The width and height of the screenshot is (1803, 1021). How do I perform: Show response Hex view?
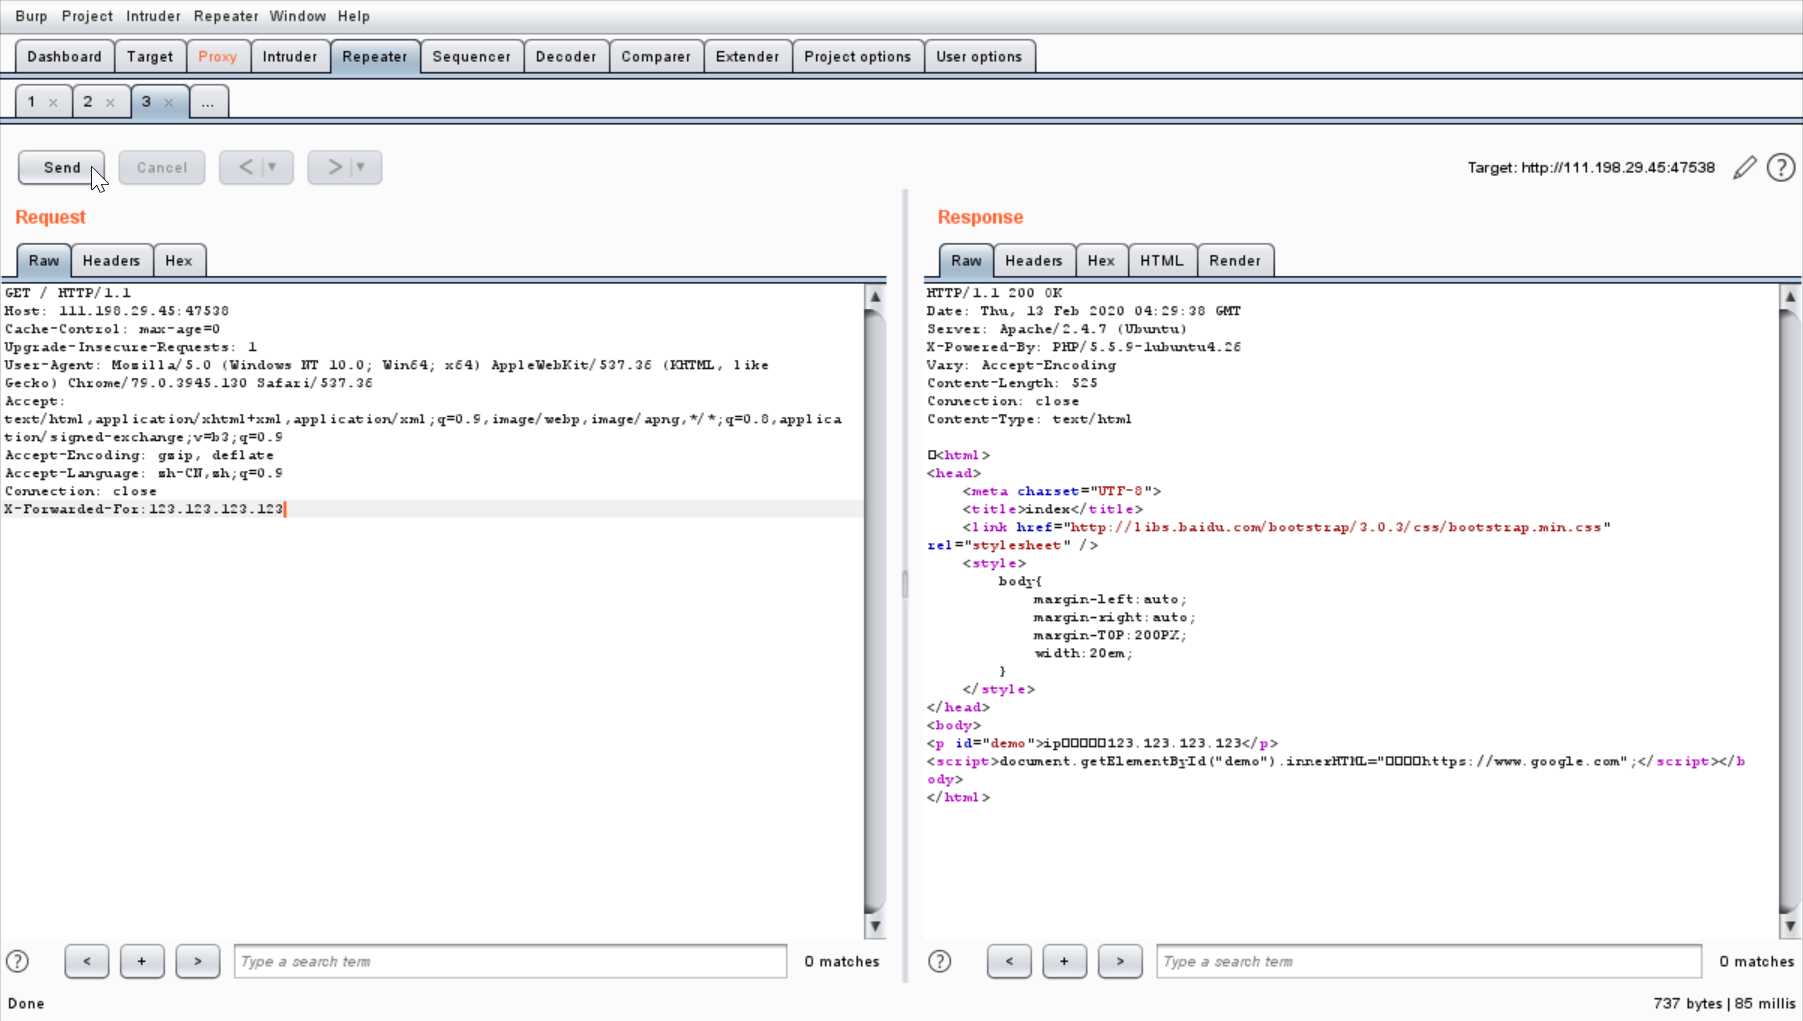(1101, 260)
